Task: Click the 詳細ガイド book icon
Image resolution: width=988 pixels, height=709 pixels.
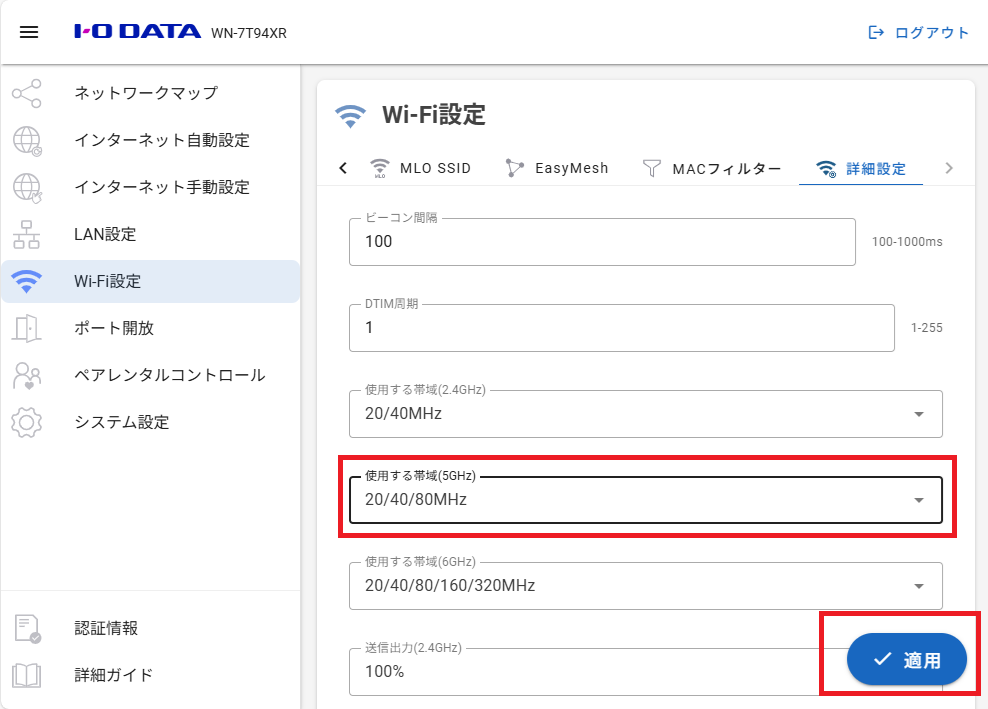Action: (27, 675)
